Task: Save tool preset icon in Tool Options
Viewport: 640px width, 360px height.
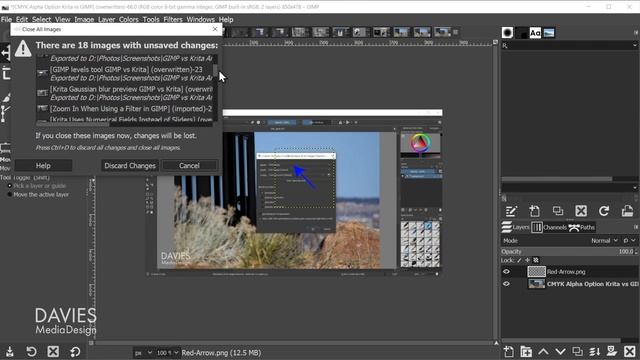Action: 10,352
